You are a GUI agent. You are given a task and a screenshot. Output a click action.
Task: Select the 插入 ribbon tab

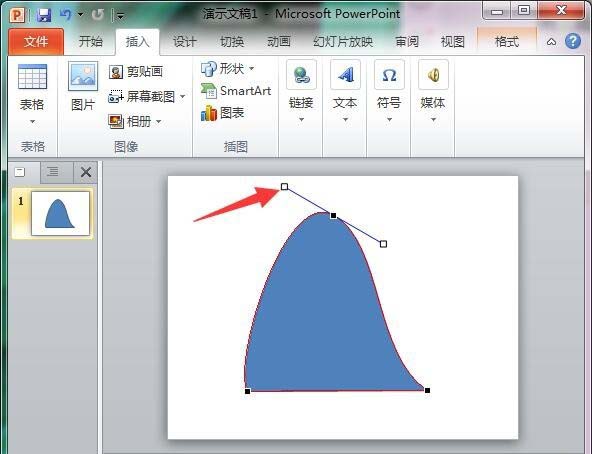[x=137, y=42]
